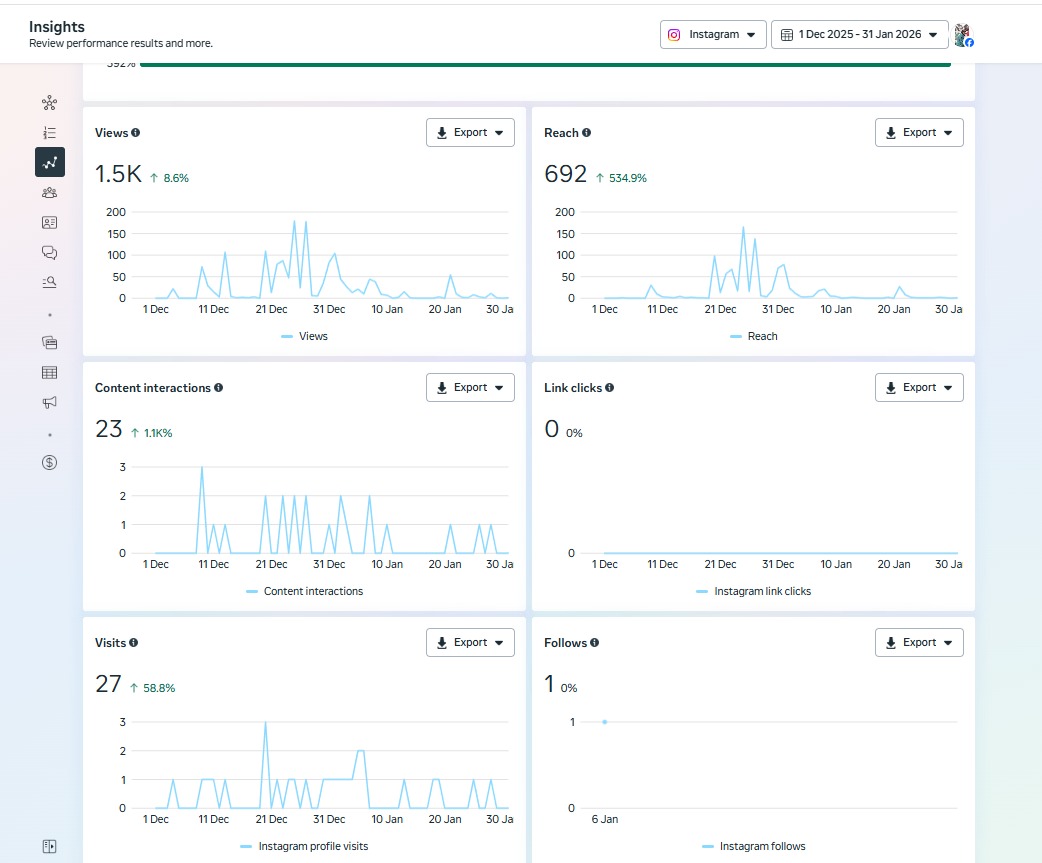This screenshot has height=863, width=1042.
Task: Open the Planner list icon in sidebar
Action: [49, 133]
